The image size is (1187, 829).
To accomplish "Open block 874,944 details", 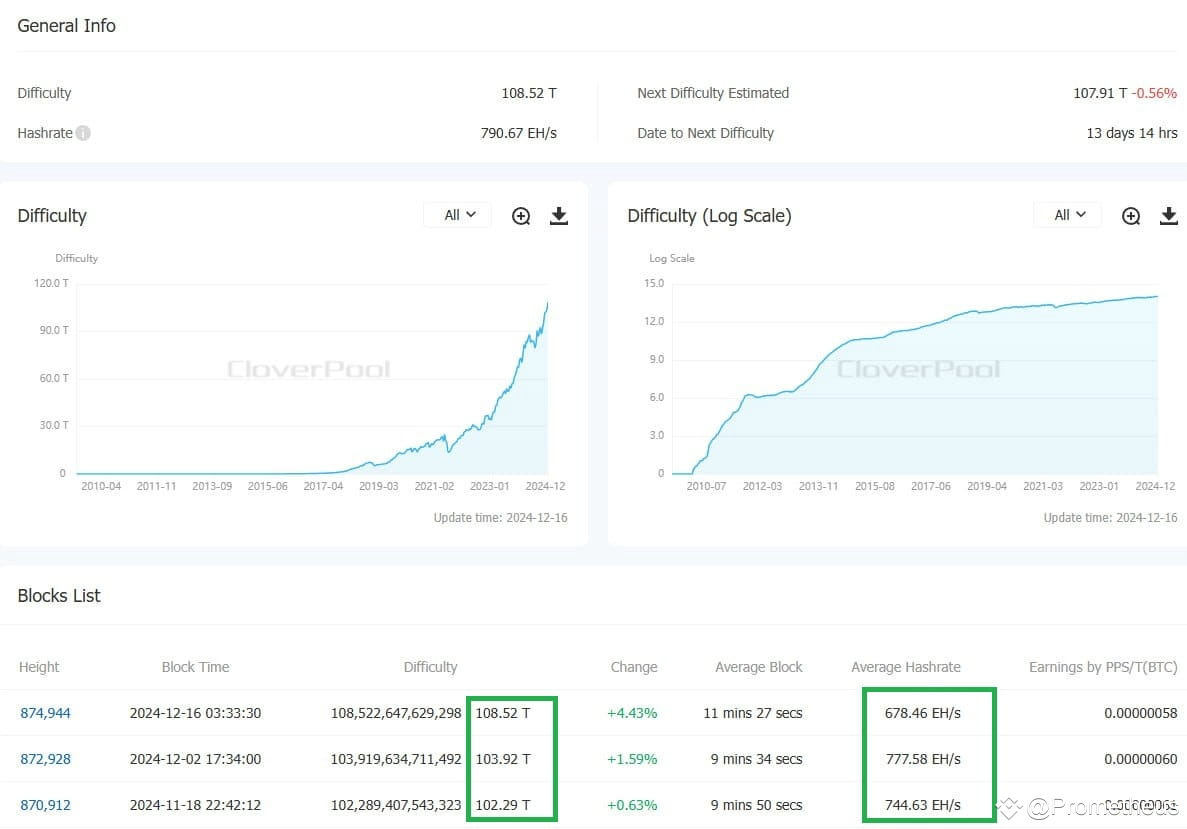I will tap(45, 713).
